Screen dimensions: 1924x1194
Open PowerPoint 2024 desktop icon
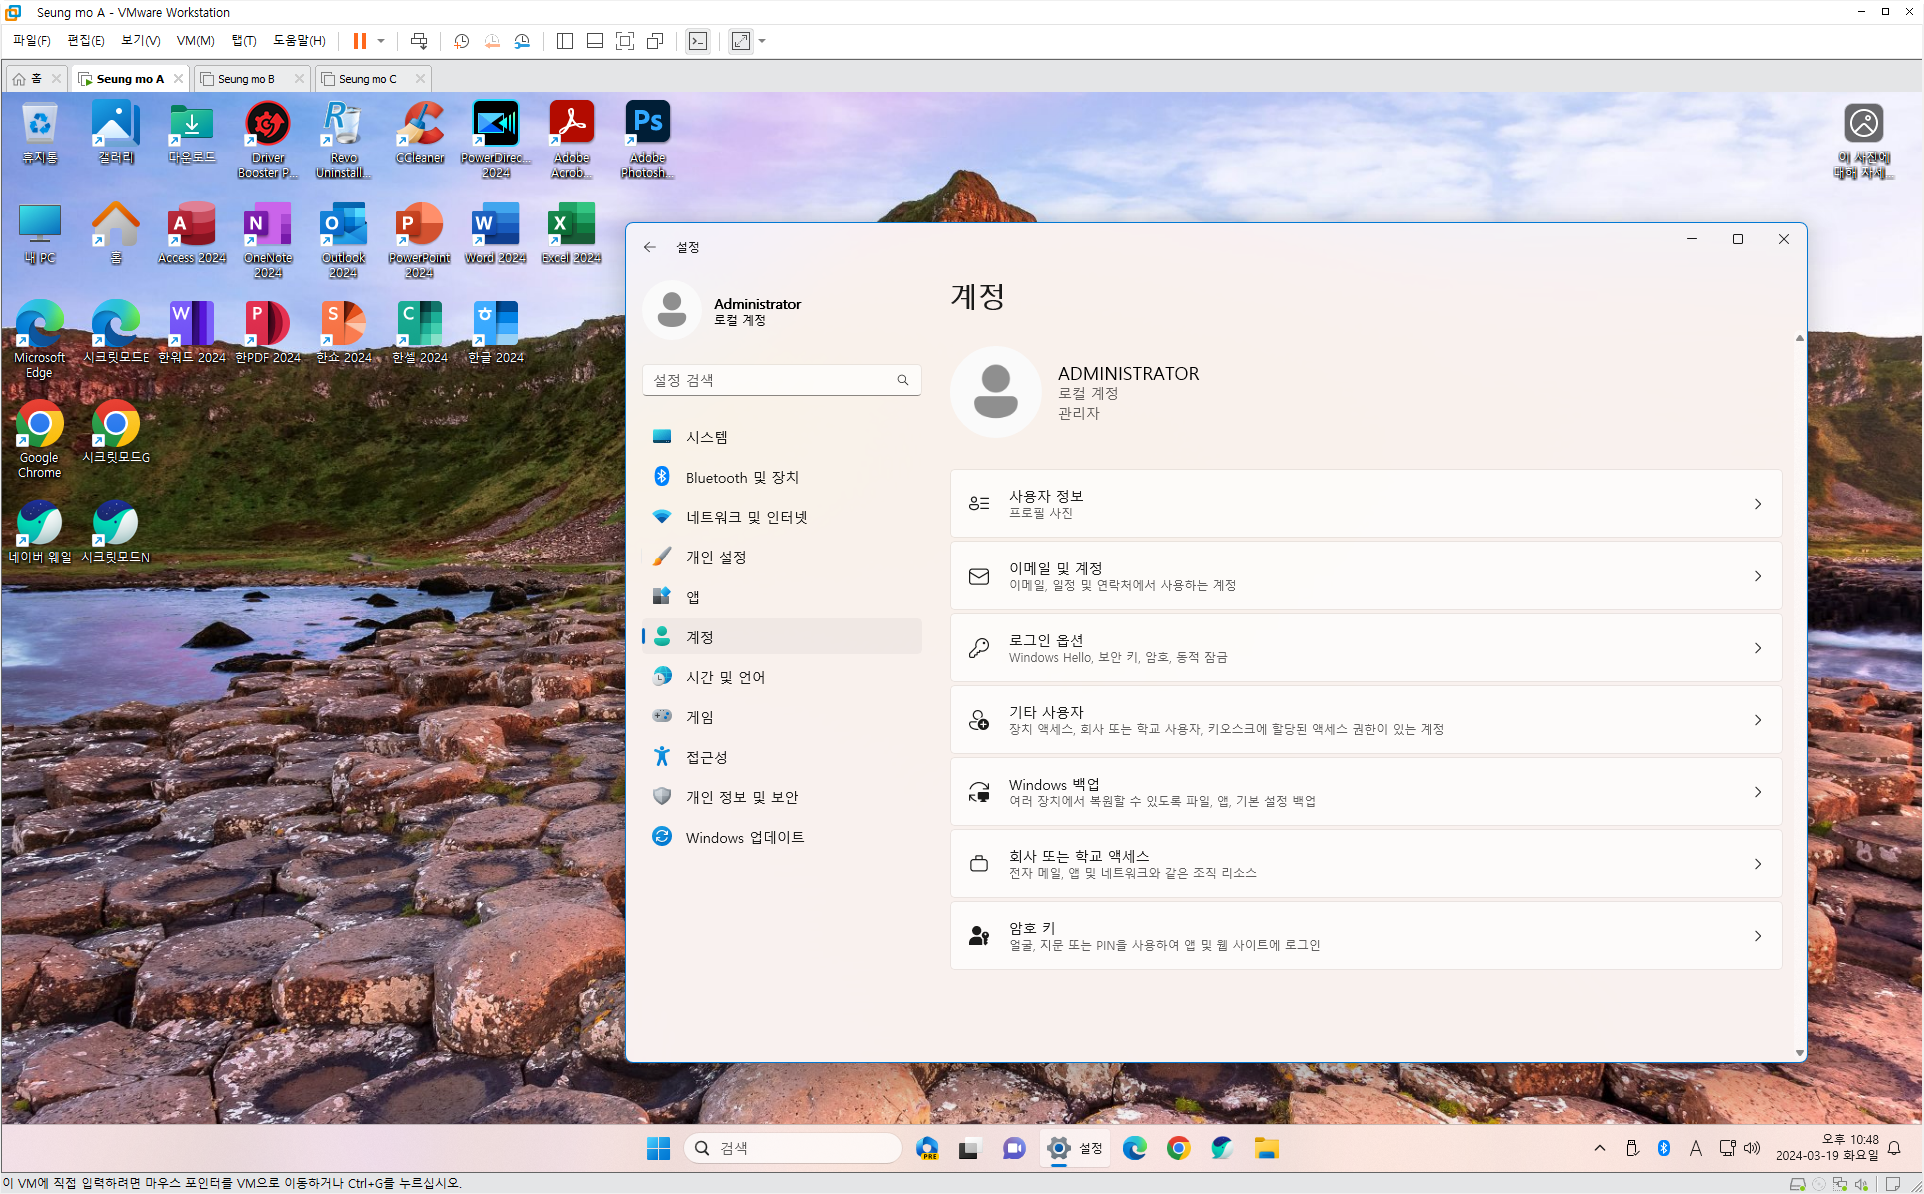click(x=419, y=240)
